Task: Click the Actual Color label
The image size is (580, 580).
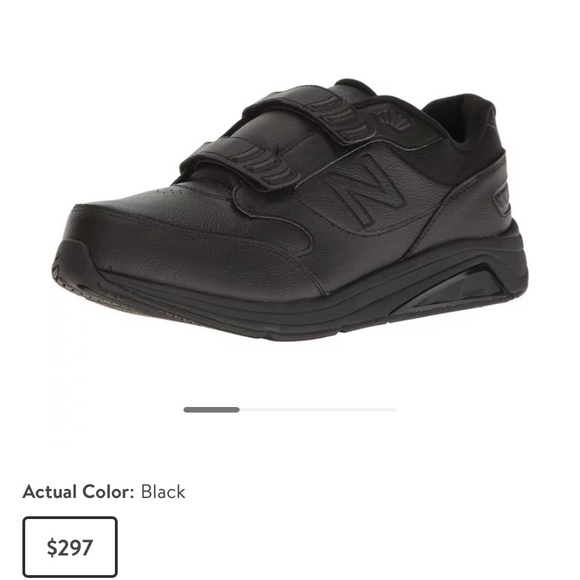Action: coord(78,492)
